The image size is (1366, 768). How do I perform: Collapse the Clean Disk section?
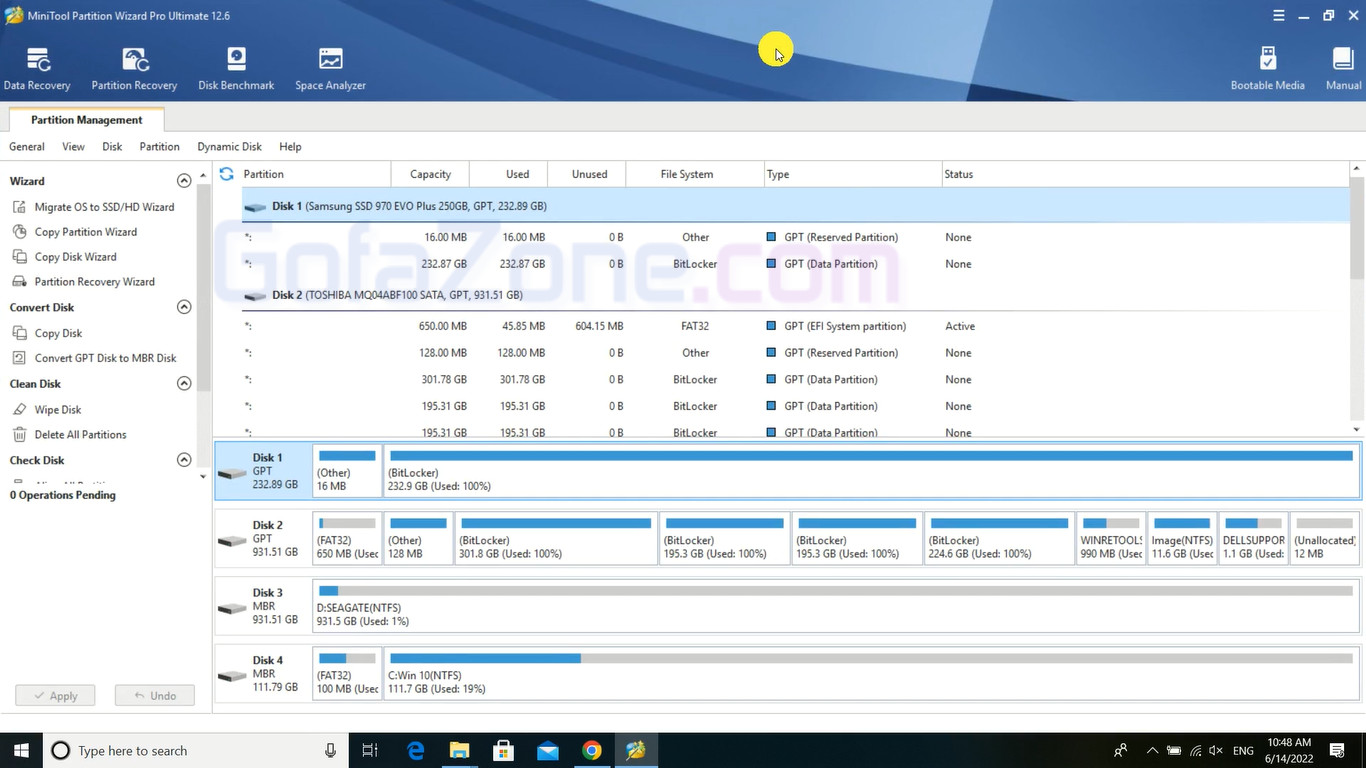184,384
